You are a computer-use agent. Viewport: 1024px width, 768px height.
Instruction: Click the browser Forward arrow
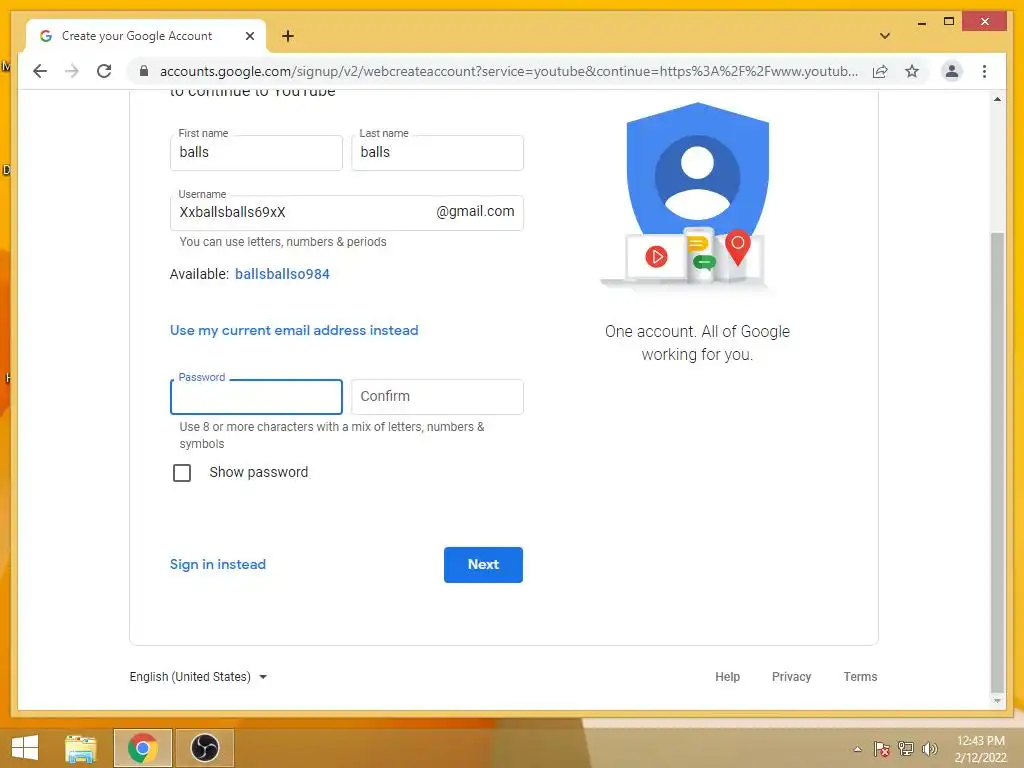click(72, 71)
